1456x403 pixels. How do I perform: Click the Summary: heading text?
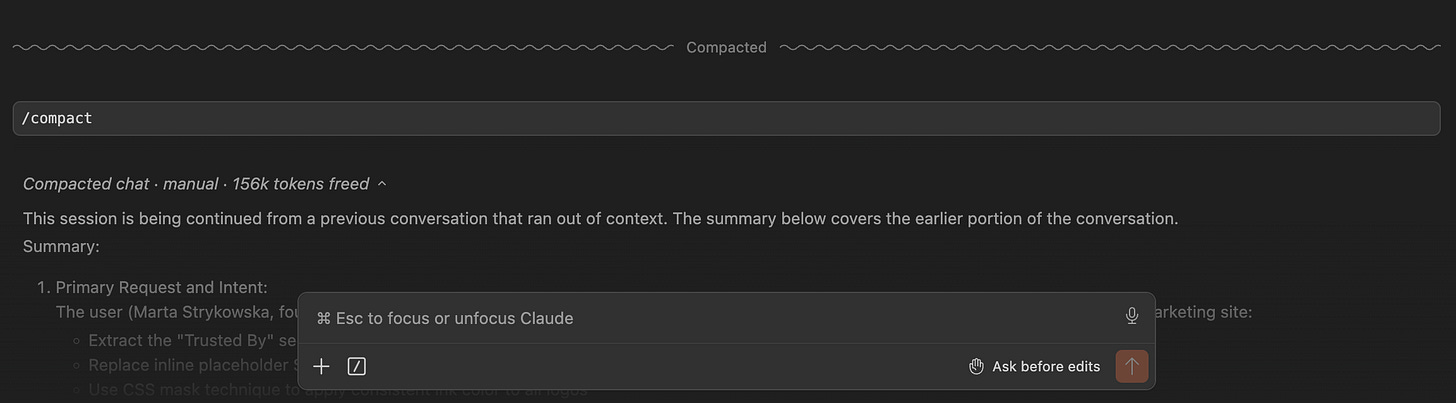click(61, 246)
